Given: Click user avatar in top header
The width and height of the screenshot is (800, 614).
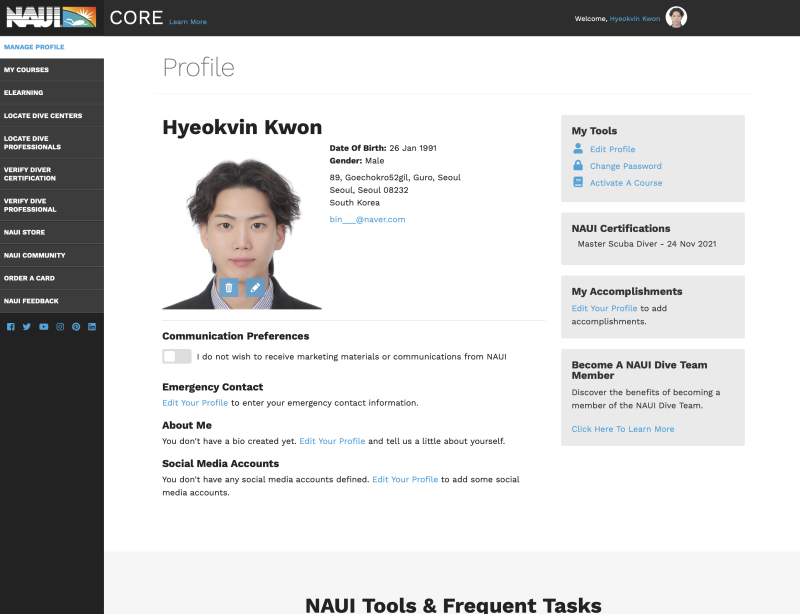Looking at the screenshot, I should (676, 17).
